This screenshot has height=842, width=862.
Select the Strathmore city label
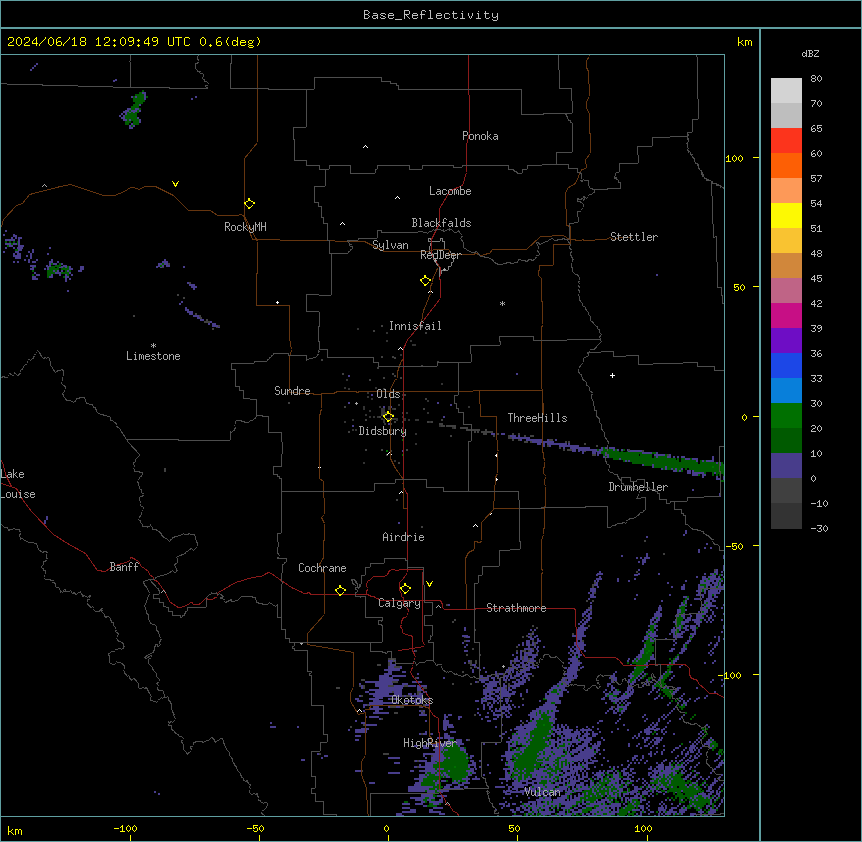pos(516,608)
